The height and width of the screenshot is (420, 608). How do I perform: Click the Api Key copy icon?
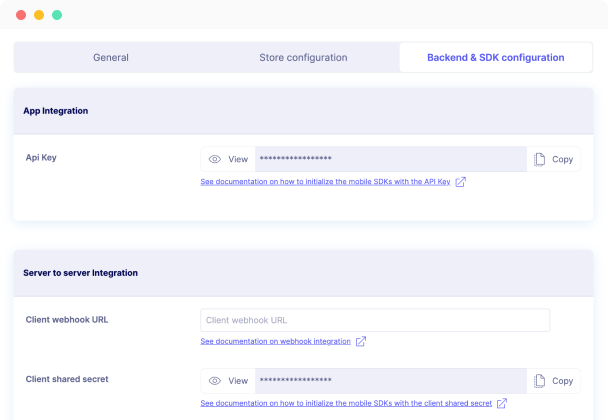point(539,159)
